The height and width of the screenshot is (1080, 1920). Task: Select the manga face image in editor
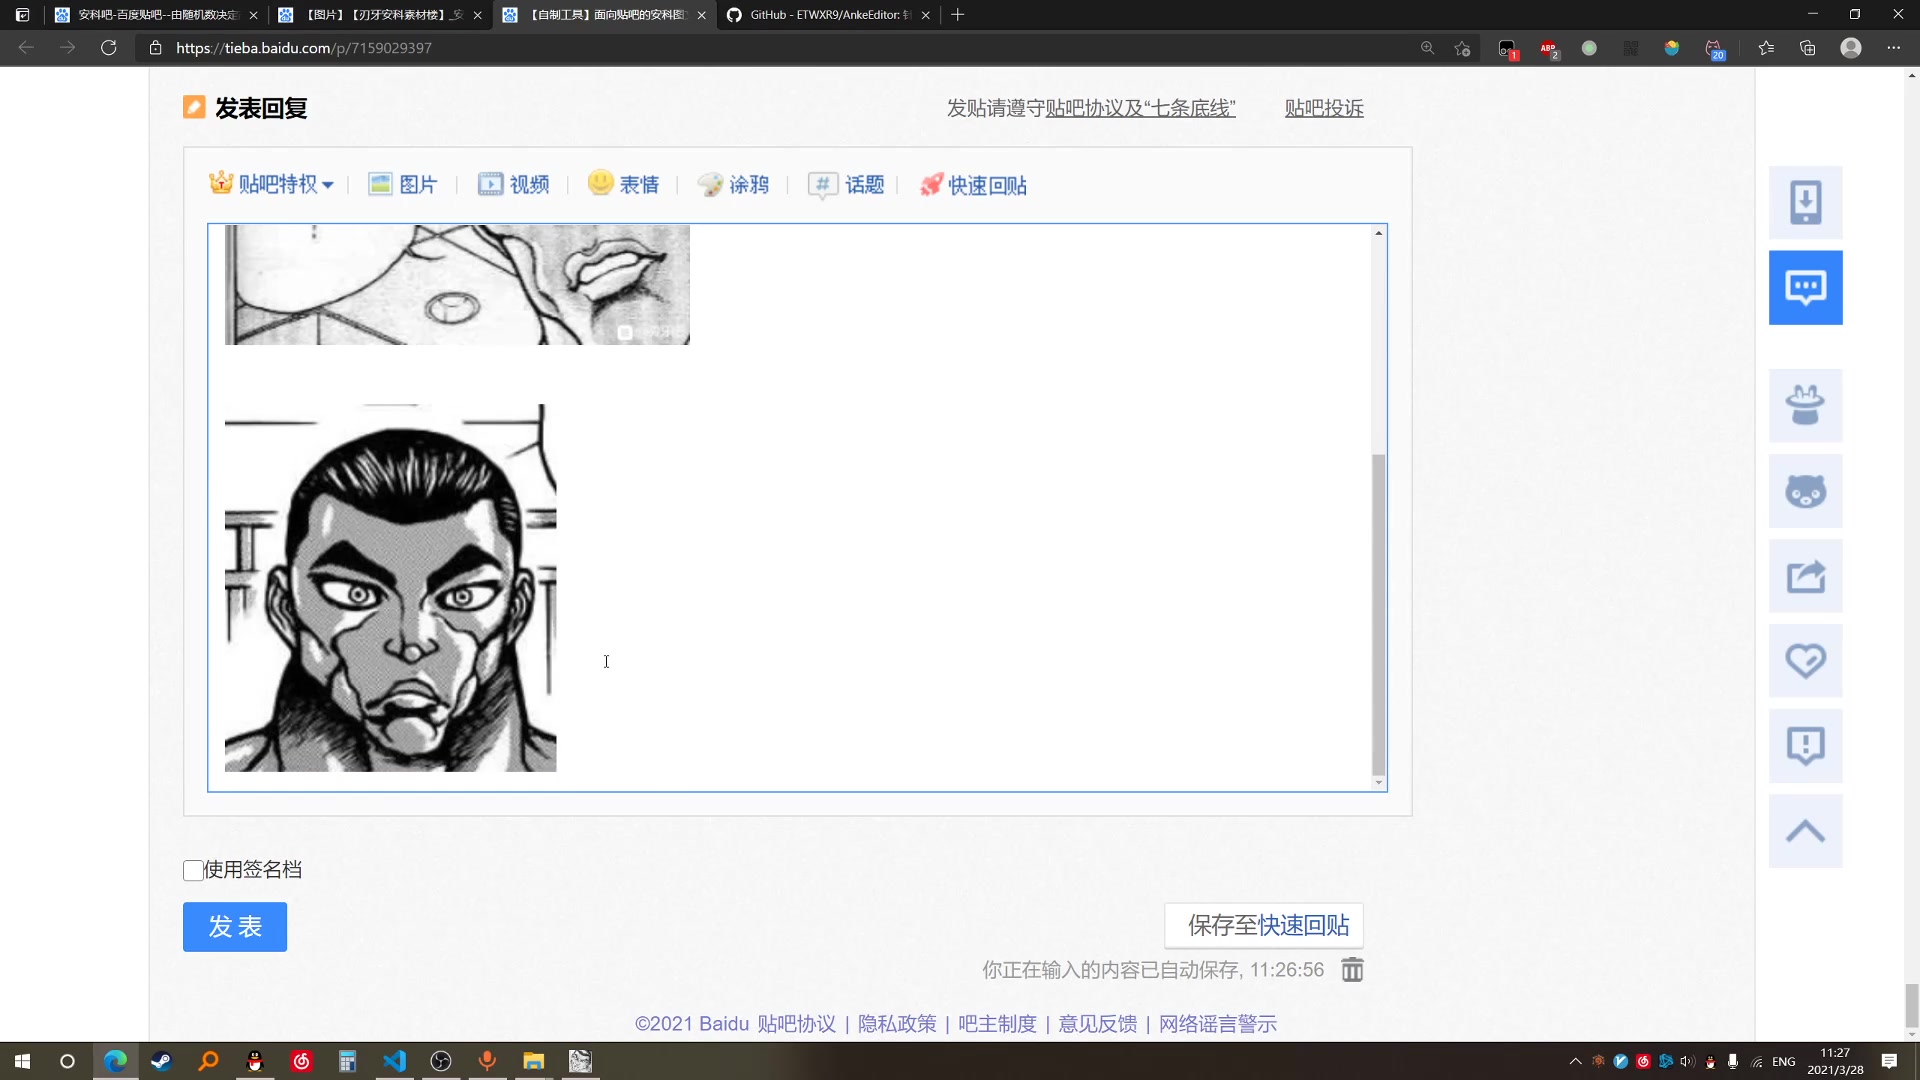click(x=390, y=588)
